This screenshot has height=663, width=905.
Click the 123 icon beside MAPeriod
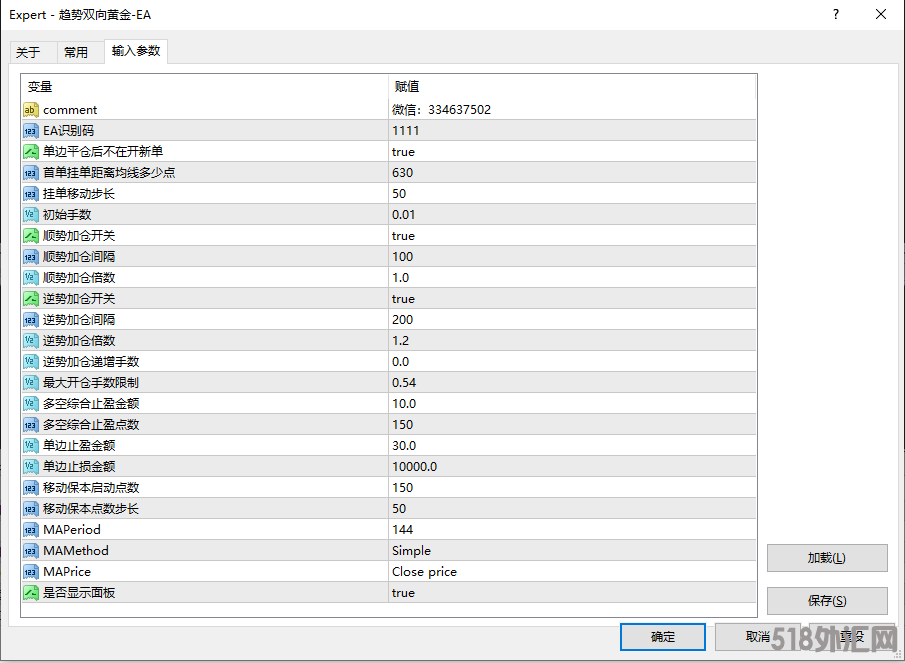coord(31,529)
